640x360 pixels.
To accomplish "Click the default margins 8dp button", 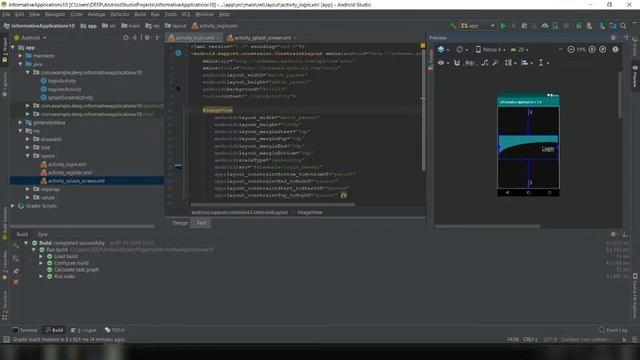I will (470, 63).
